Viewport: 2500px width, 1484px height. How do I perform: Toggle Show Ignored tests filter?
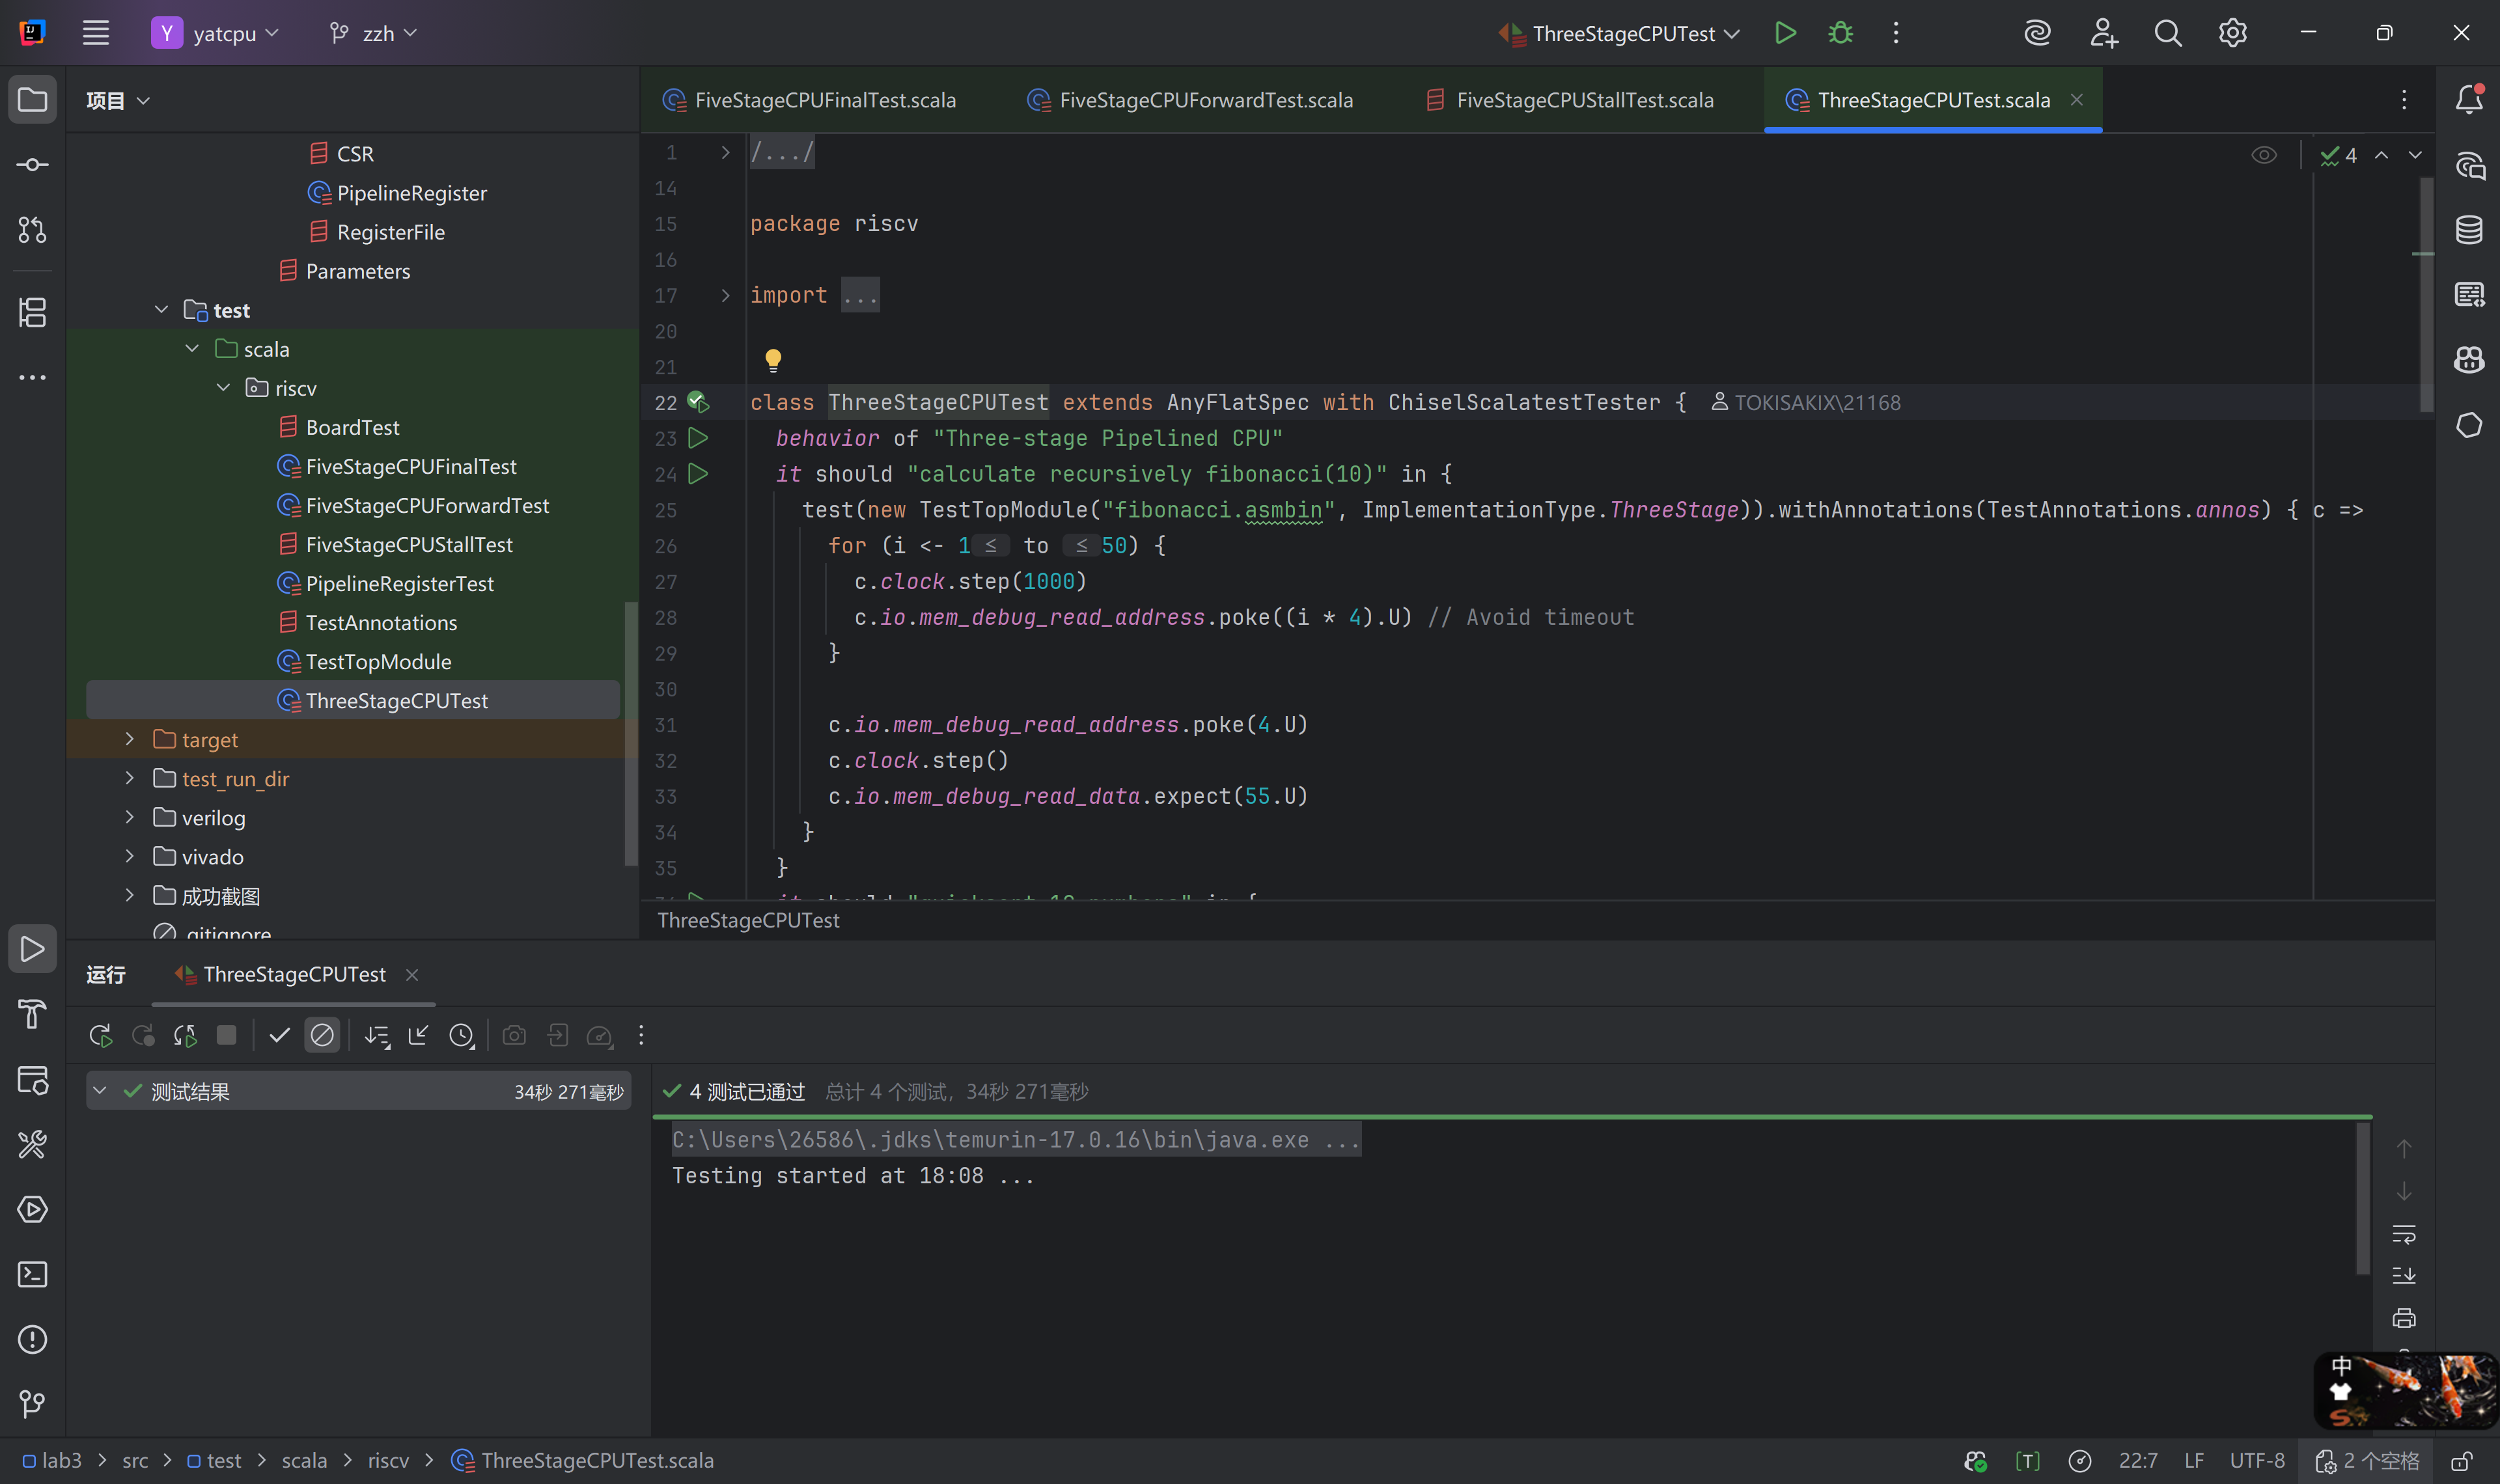pos(322,1035)
